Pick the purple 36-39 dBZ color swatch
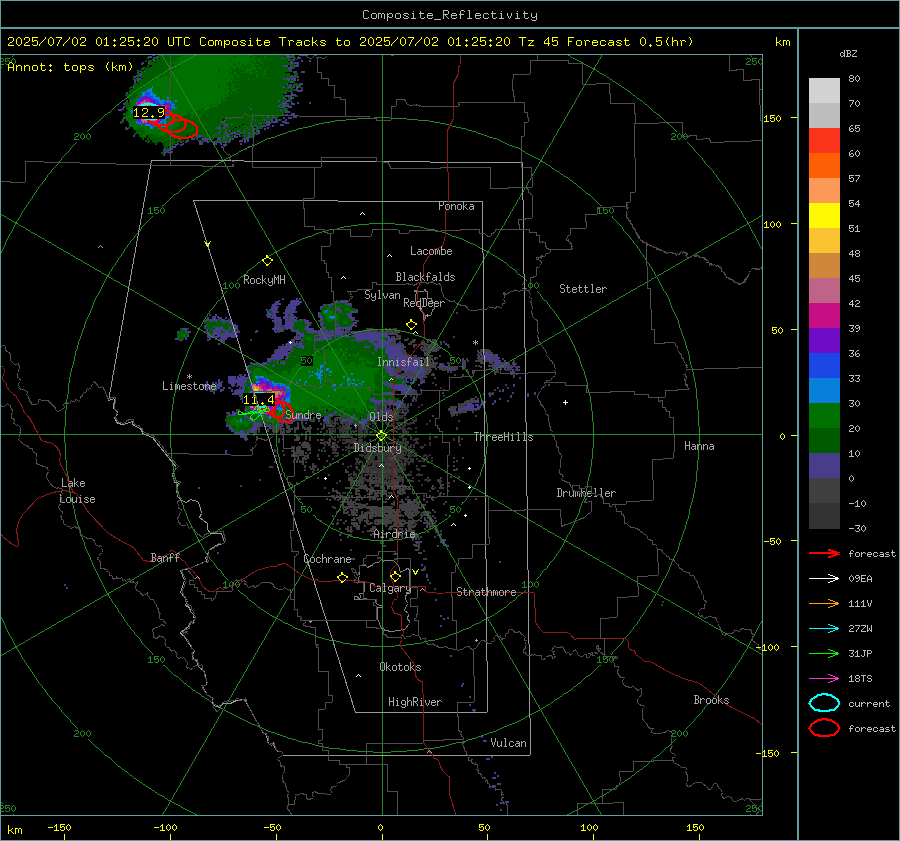The height and width of the screenshot is (841, 900). 824,341
